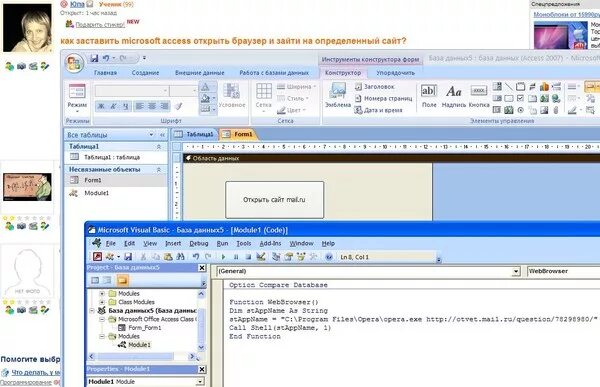
Task: Open Все таблицы navigation dropdown
Action: (151, 135)
